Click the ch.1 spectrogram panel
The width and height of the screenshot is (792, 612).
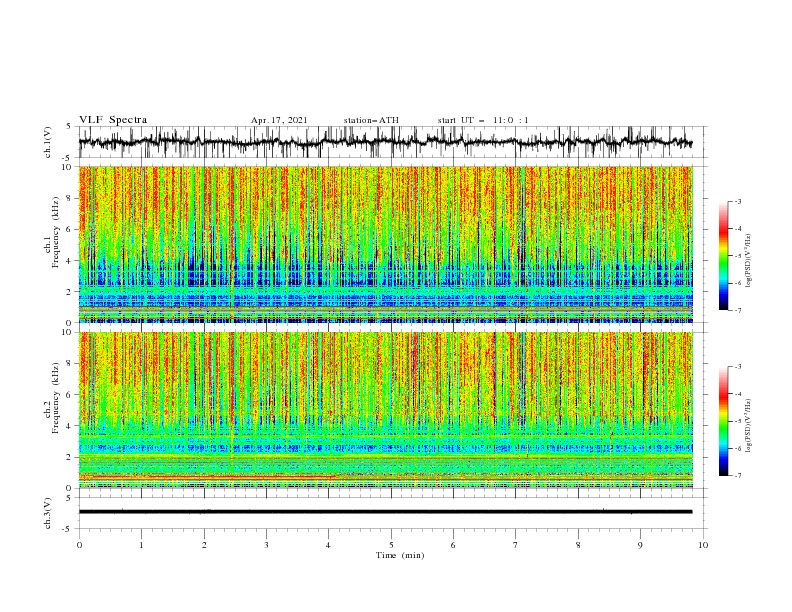[x=386, y=244]
